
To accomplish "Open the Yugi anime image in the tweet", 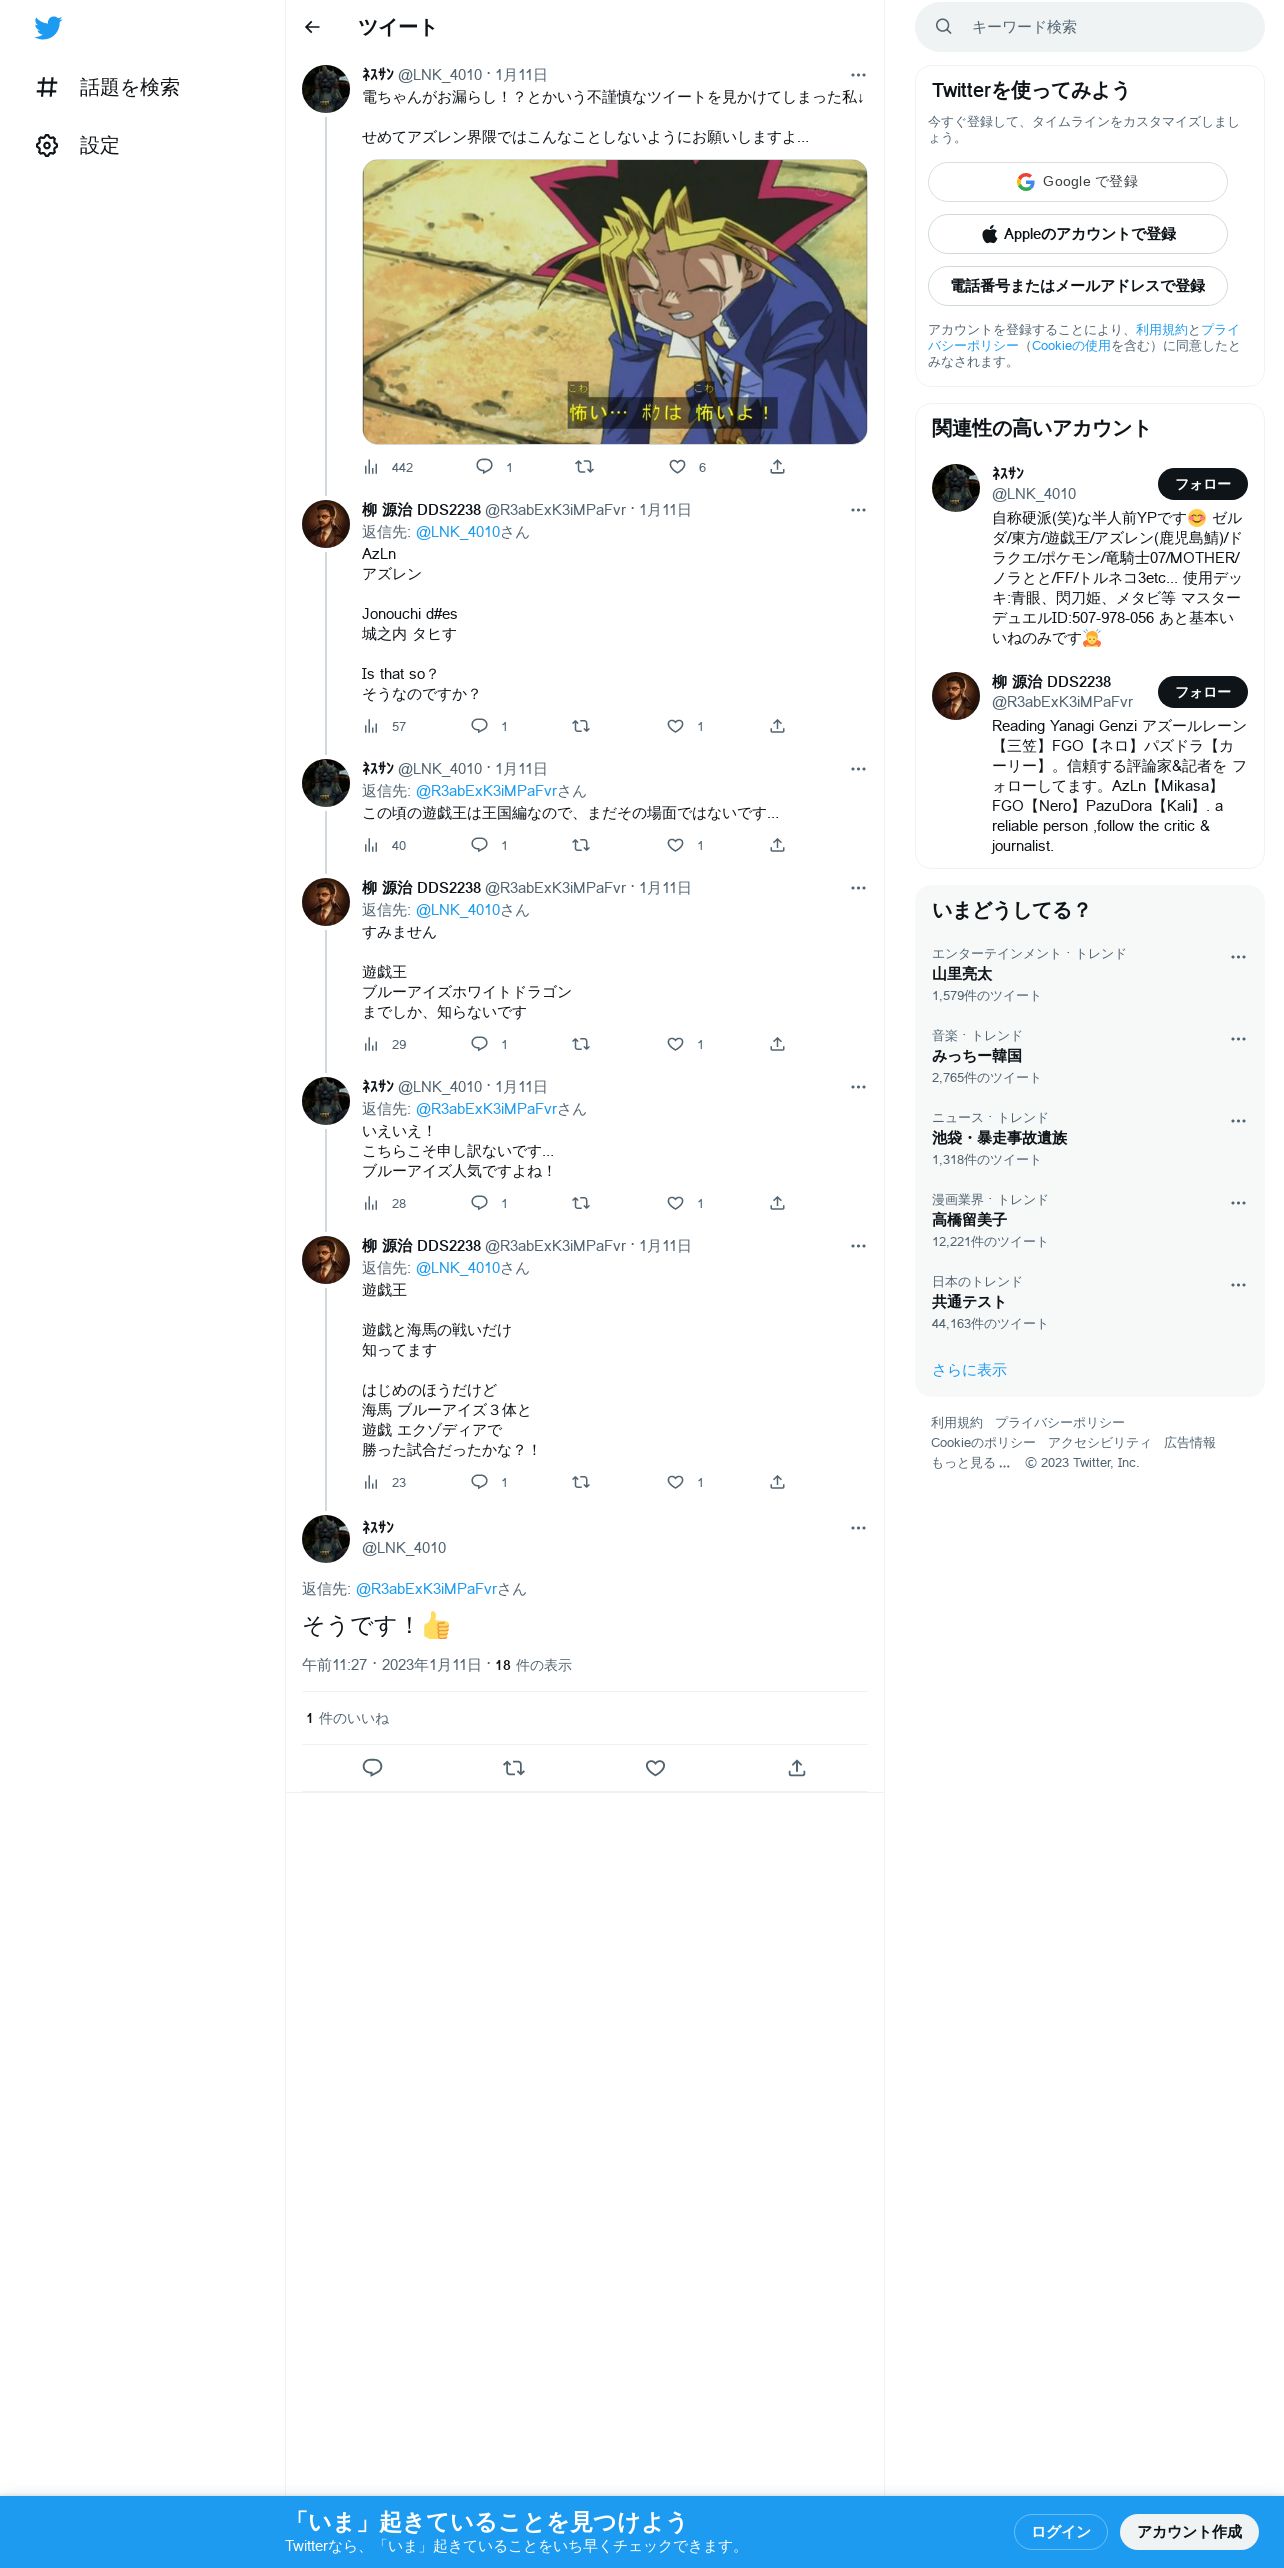I will pyautogui.click(x=615, y=302).
